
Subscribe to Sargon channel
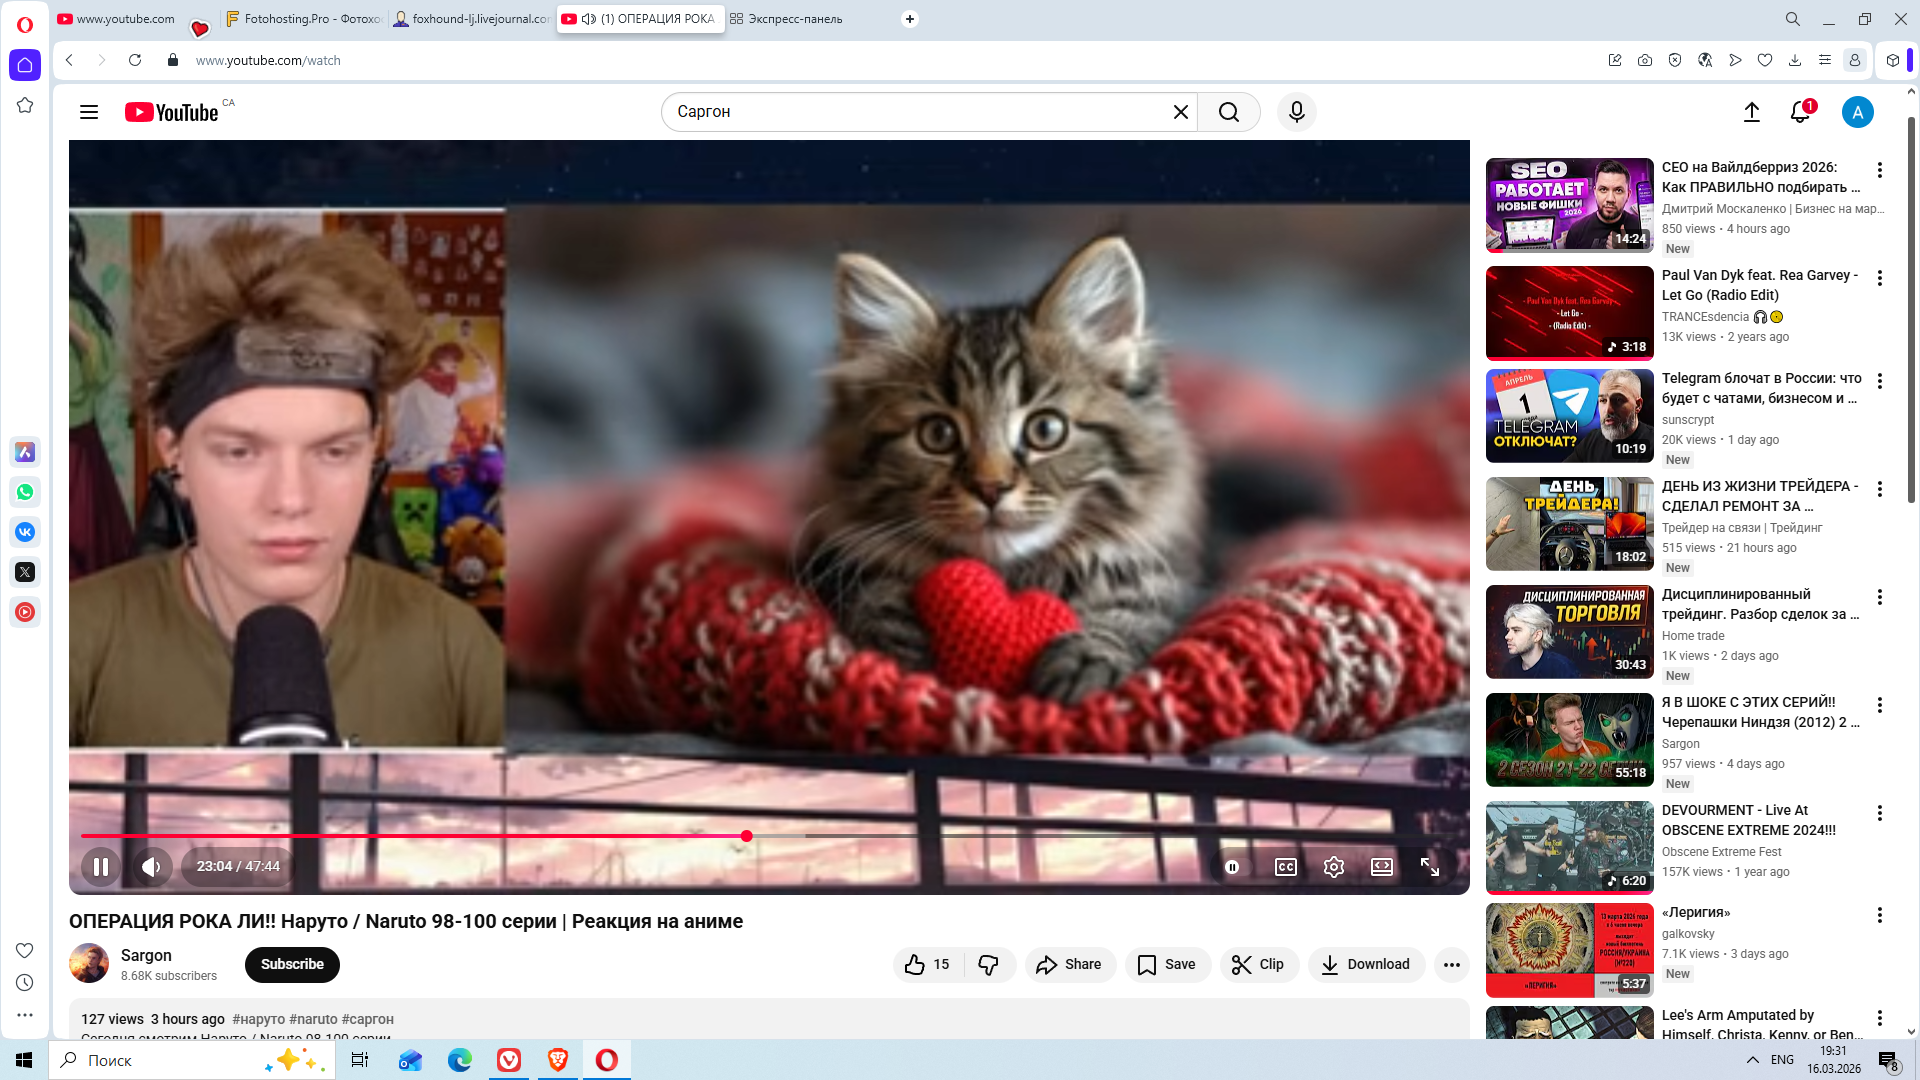point(292,964)
